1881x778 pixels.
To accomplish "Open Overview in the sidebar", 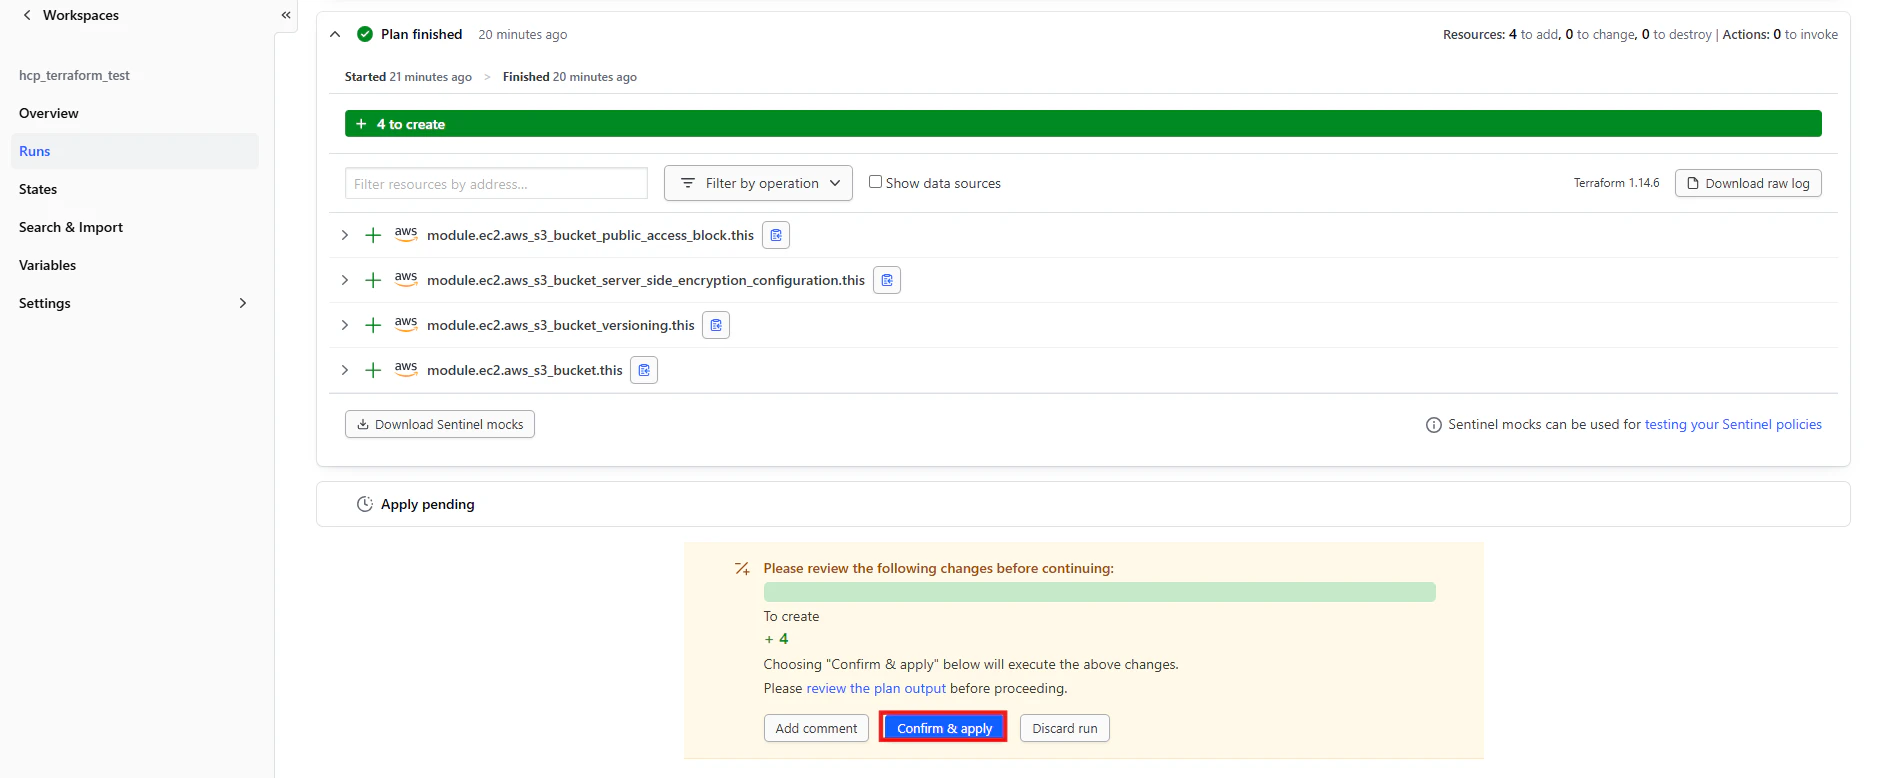I will tap(49, 113).
